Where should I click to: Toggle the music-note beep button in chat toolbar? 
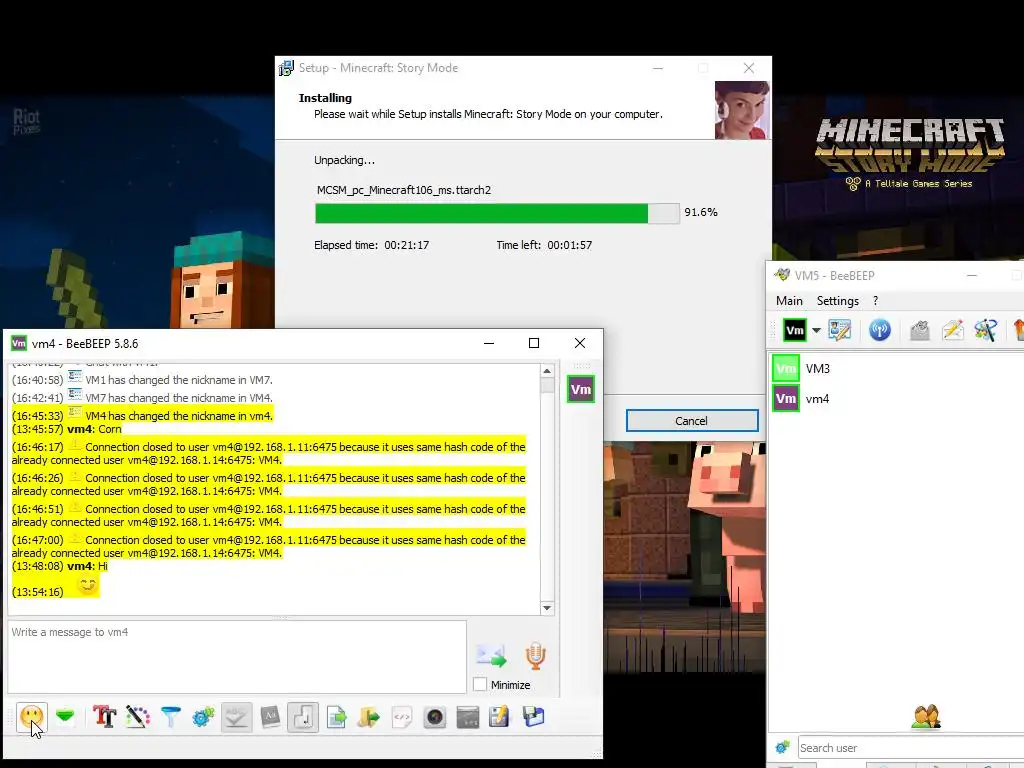tap(303, 718)
